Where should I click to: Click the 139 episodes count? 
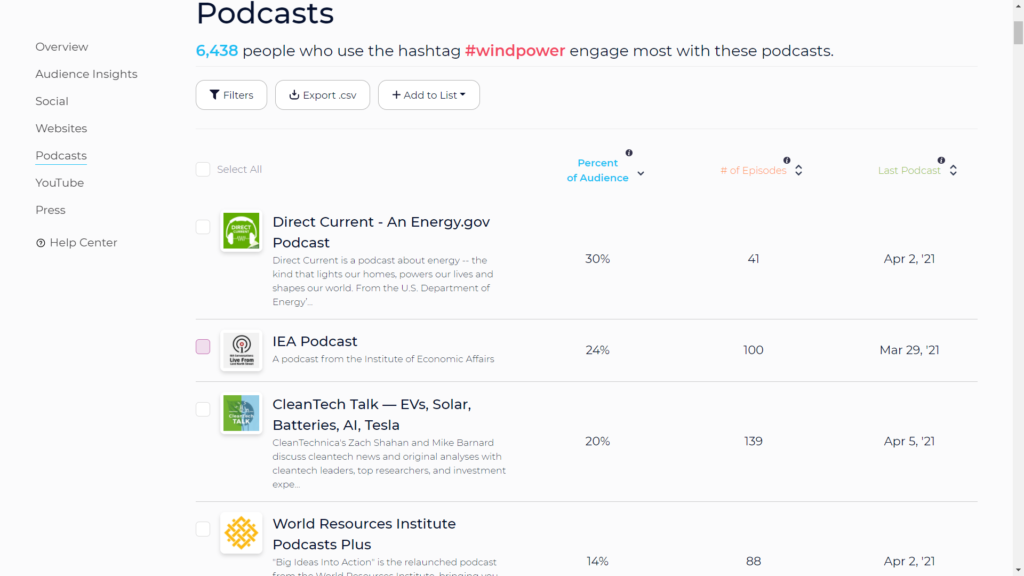753,441
